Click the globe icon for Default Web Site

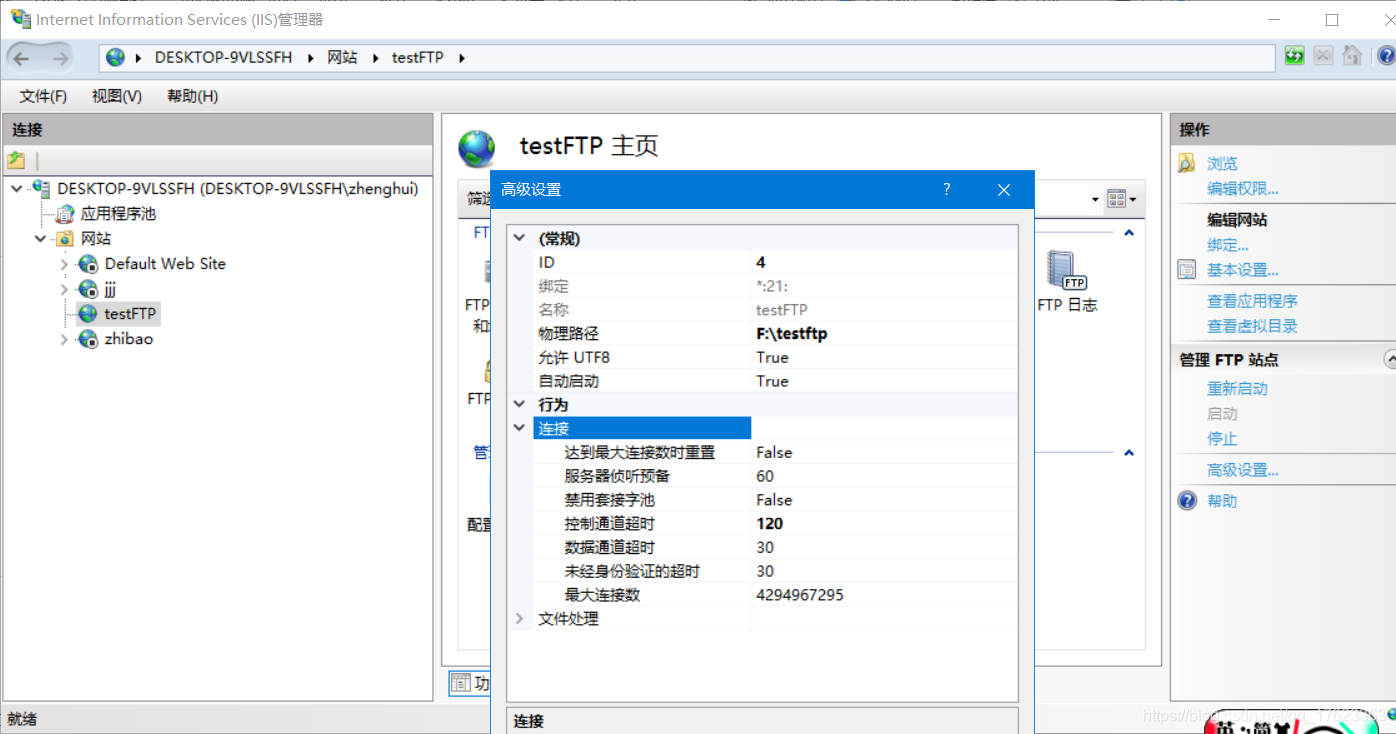[x=88, y=264]
